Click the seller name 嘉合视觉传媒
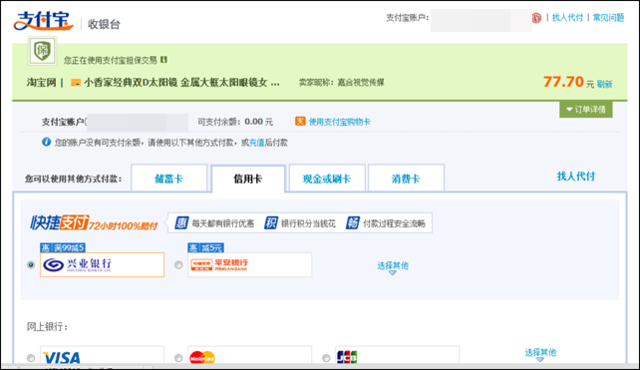The height and width of the screenshot is (370, 640). click(x=361, y=82)
